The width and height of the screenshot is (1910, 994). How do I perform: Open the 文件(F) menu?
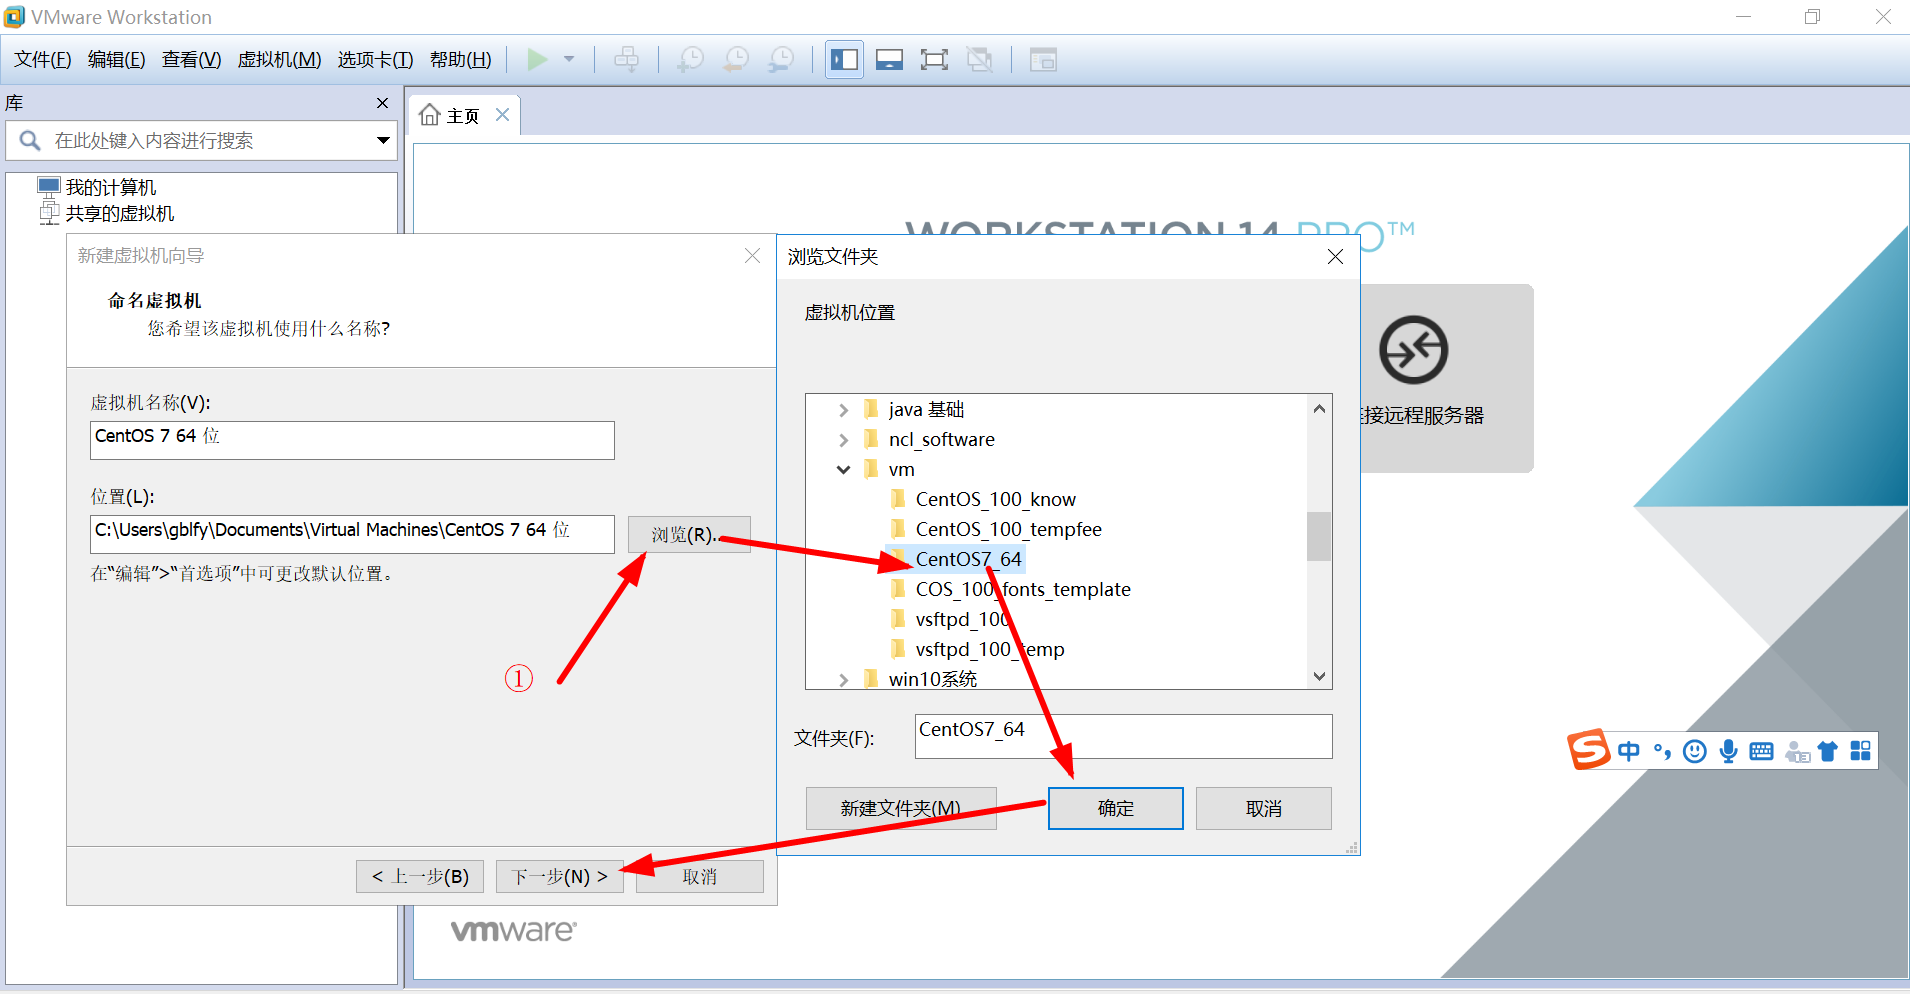pyautogui.click(x=43, y=60)
